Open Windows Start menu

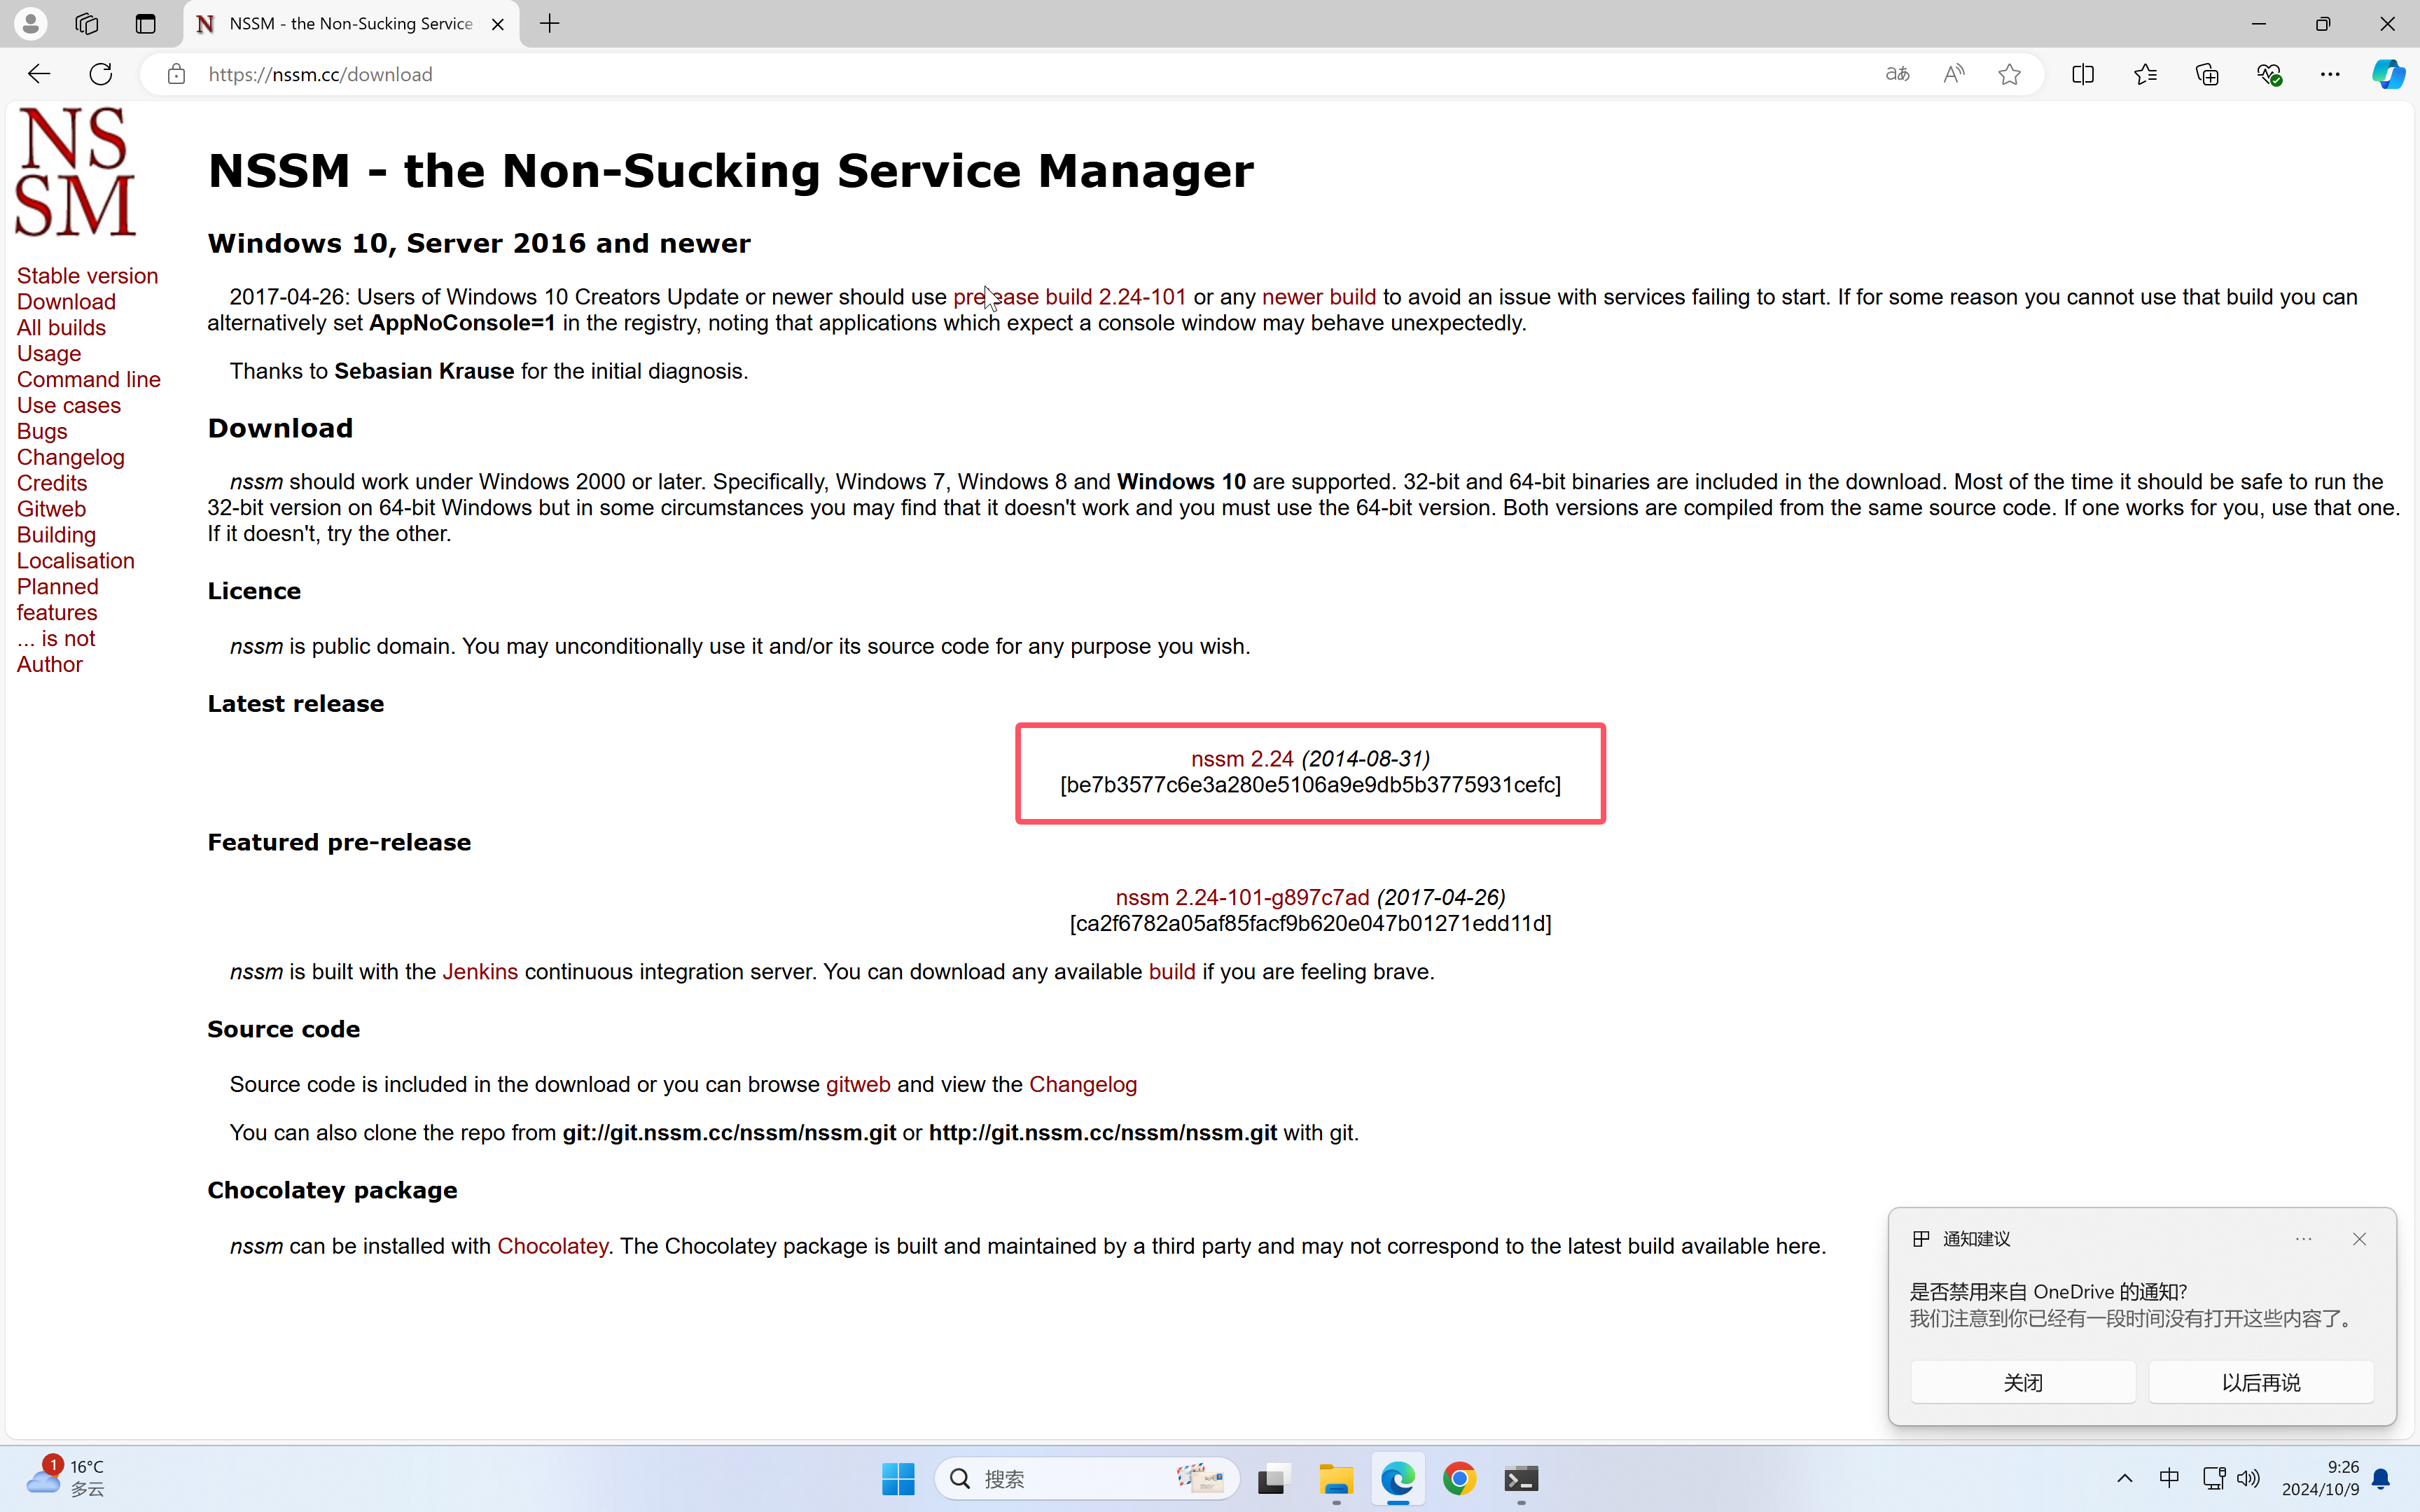tap(898, 1479)
